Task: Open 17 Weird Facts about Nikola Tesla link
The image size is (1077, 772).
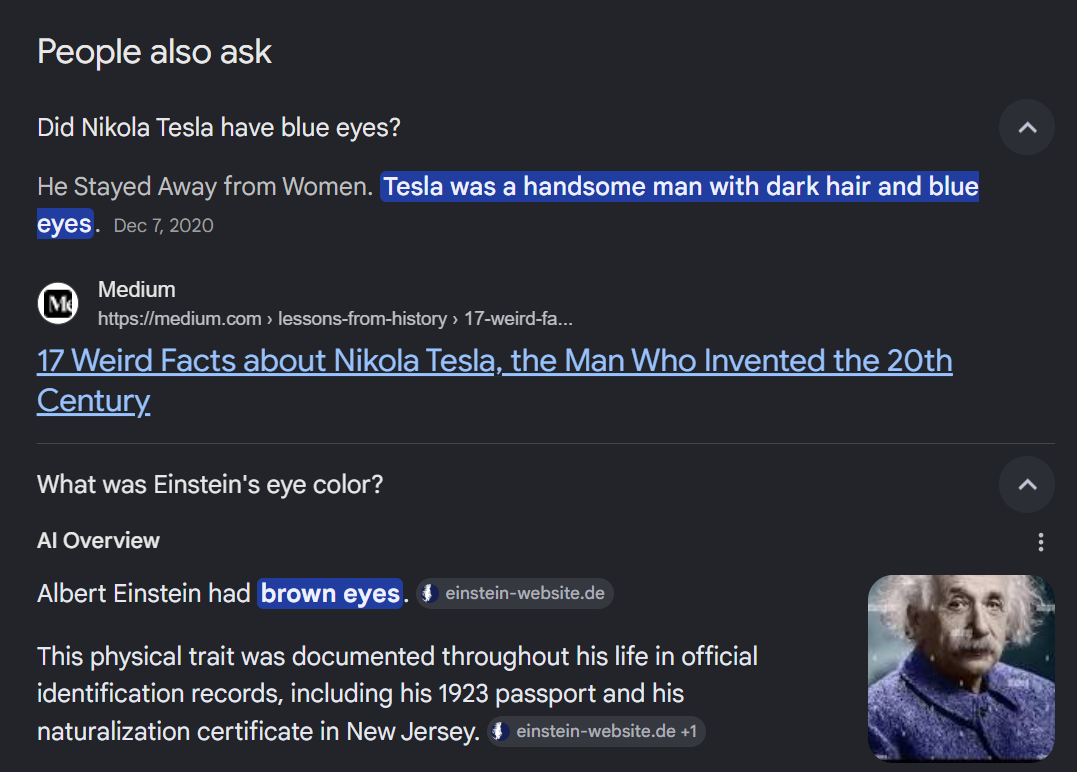Action: point(495,380)
